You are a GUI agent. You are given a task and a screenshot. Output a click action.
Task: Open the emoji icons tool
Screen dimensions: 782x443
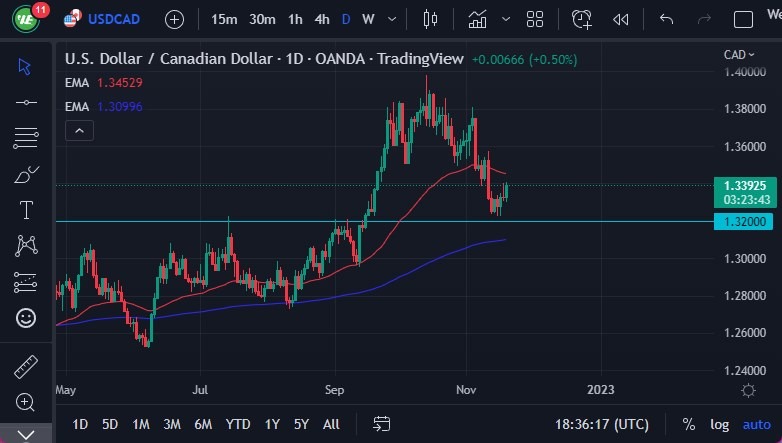point(26,318)
